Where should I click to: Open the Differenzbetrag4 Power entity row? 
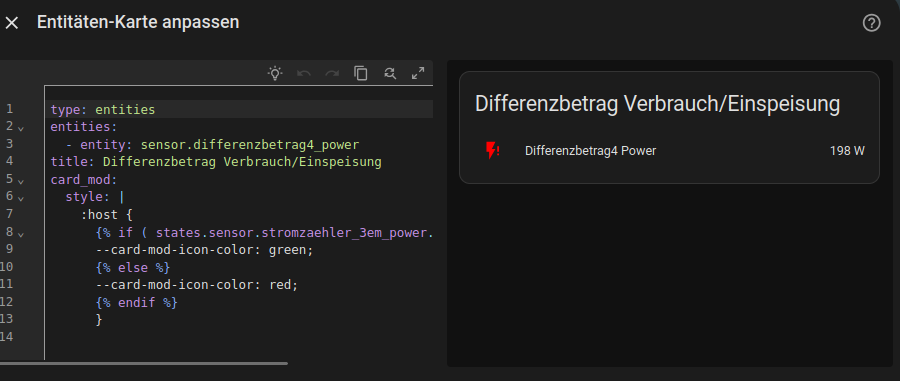click(669, 151)
